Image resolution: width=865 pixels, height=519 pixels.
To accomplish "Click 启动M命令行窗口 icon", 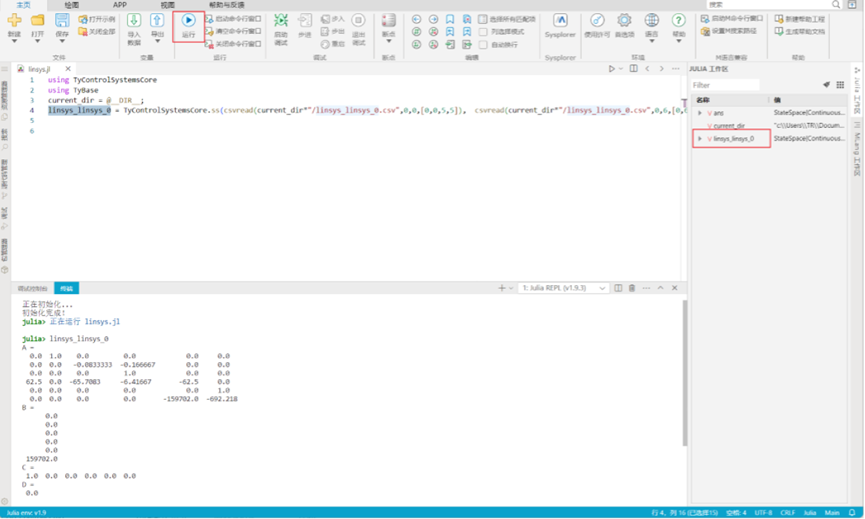I will (705, 19).
